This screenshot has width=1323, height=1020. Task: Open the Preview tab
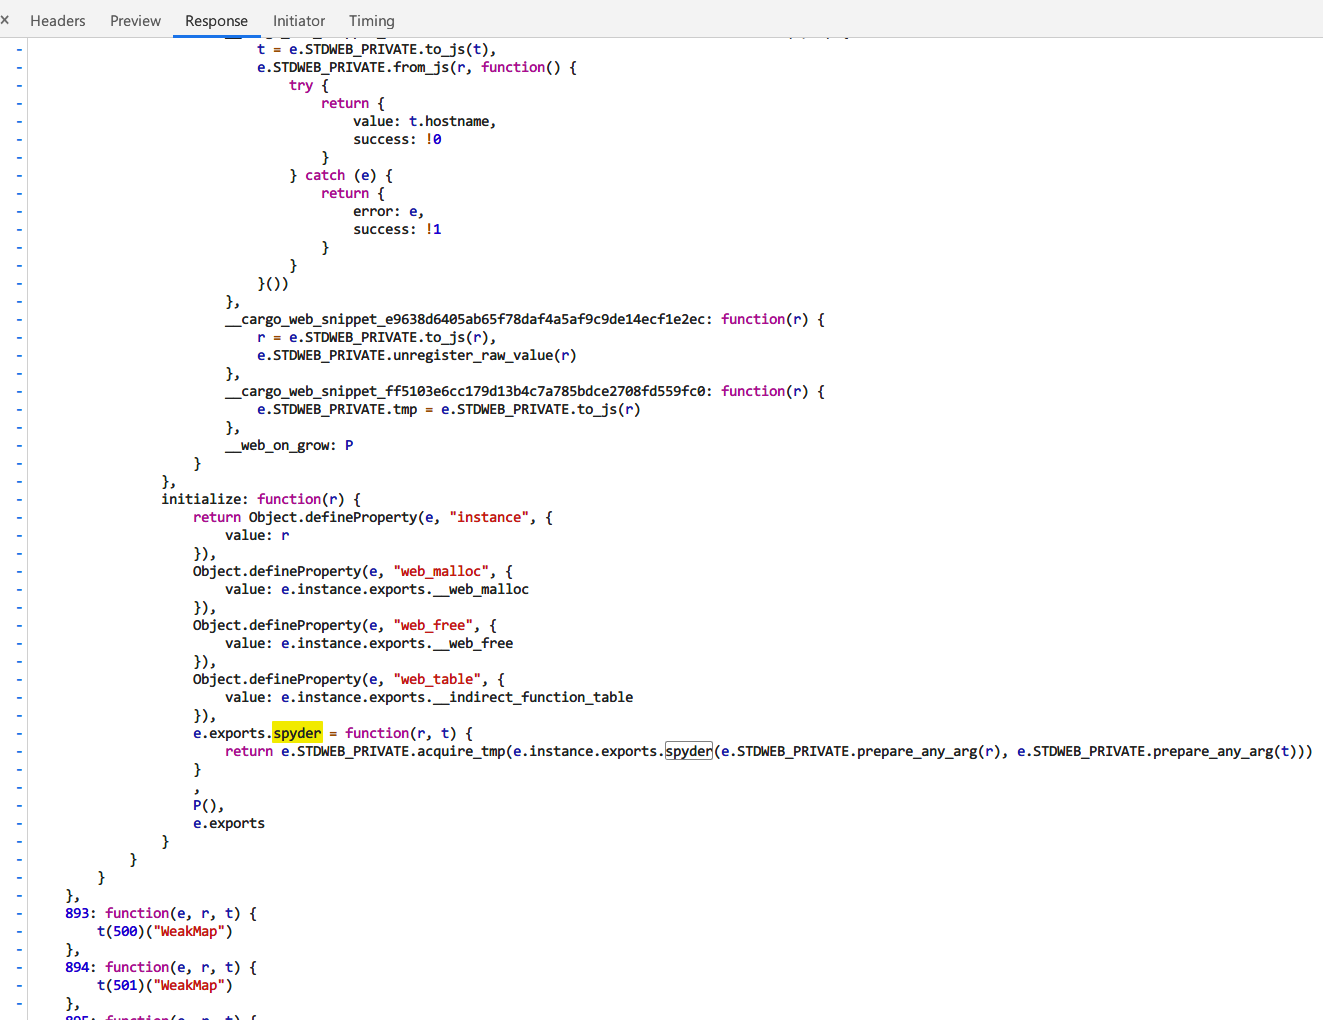[x=135, y=21]
